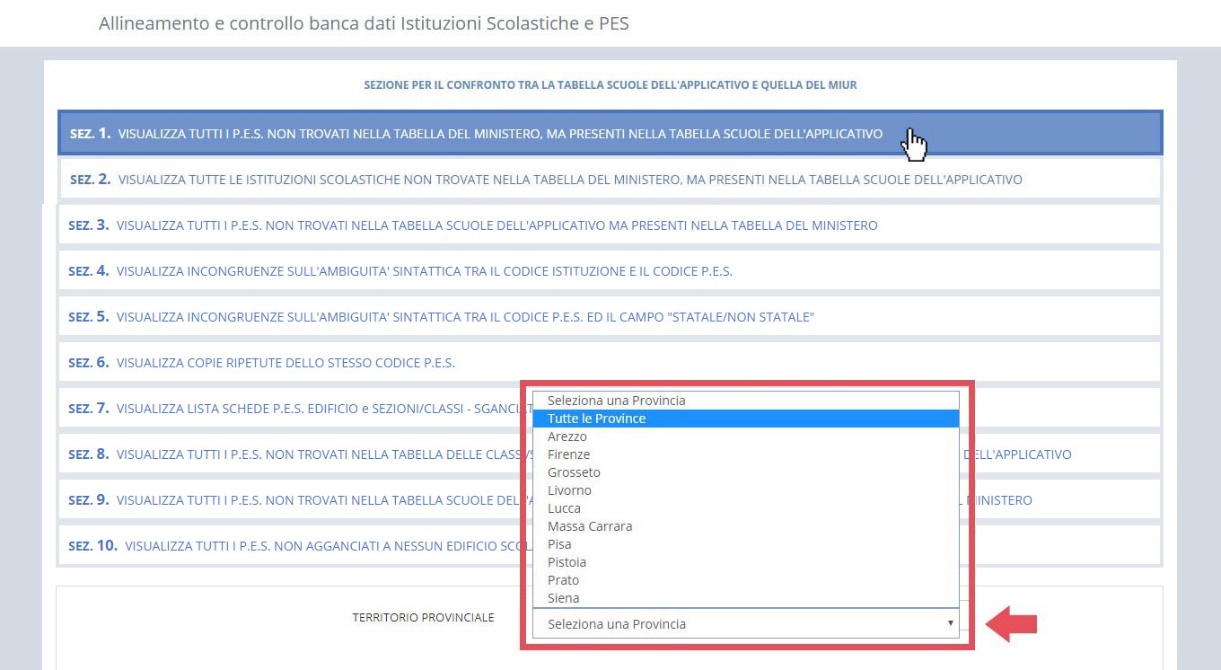Open SEZ. 3 P.E.S. presenti nel Ministero
This screenshot has height=670, width=1221.
610,225
